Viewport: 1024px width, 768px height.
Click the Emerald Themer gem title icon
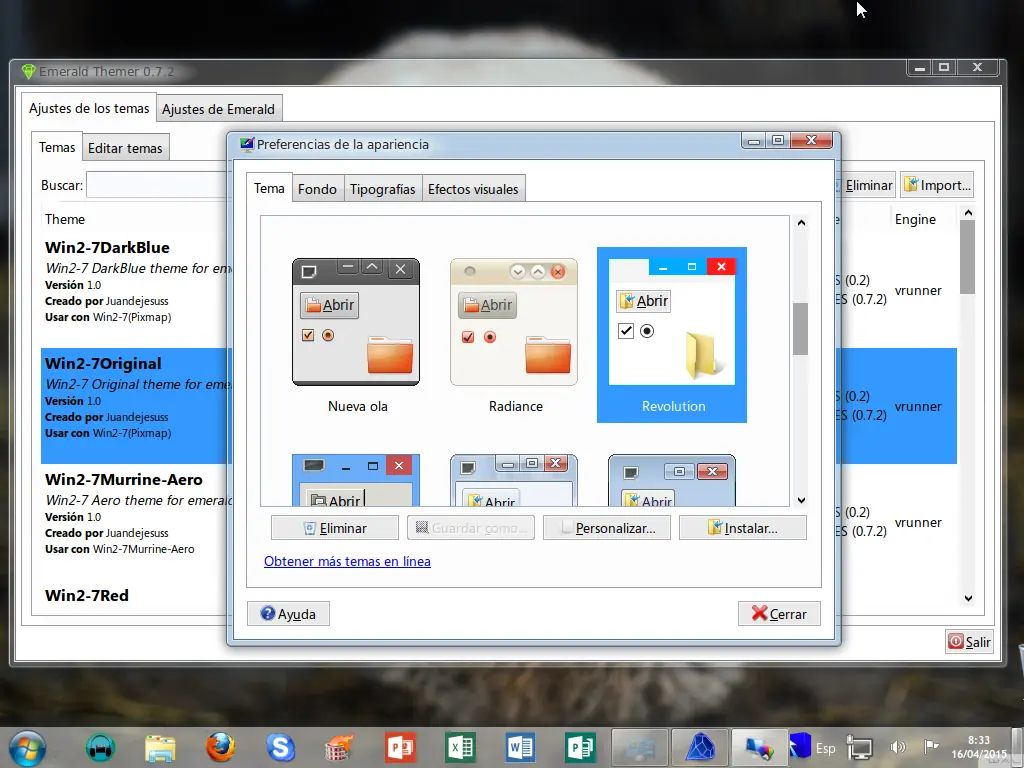[28, 71]
